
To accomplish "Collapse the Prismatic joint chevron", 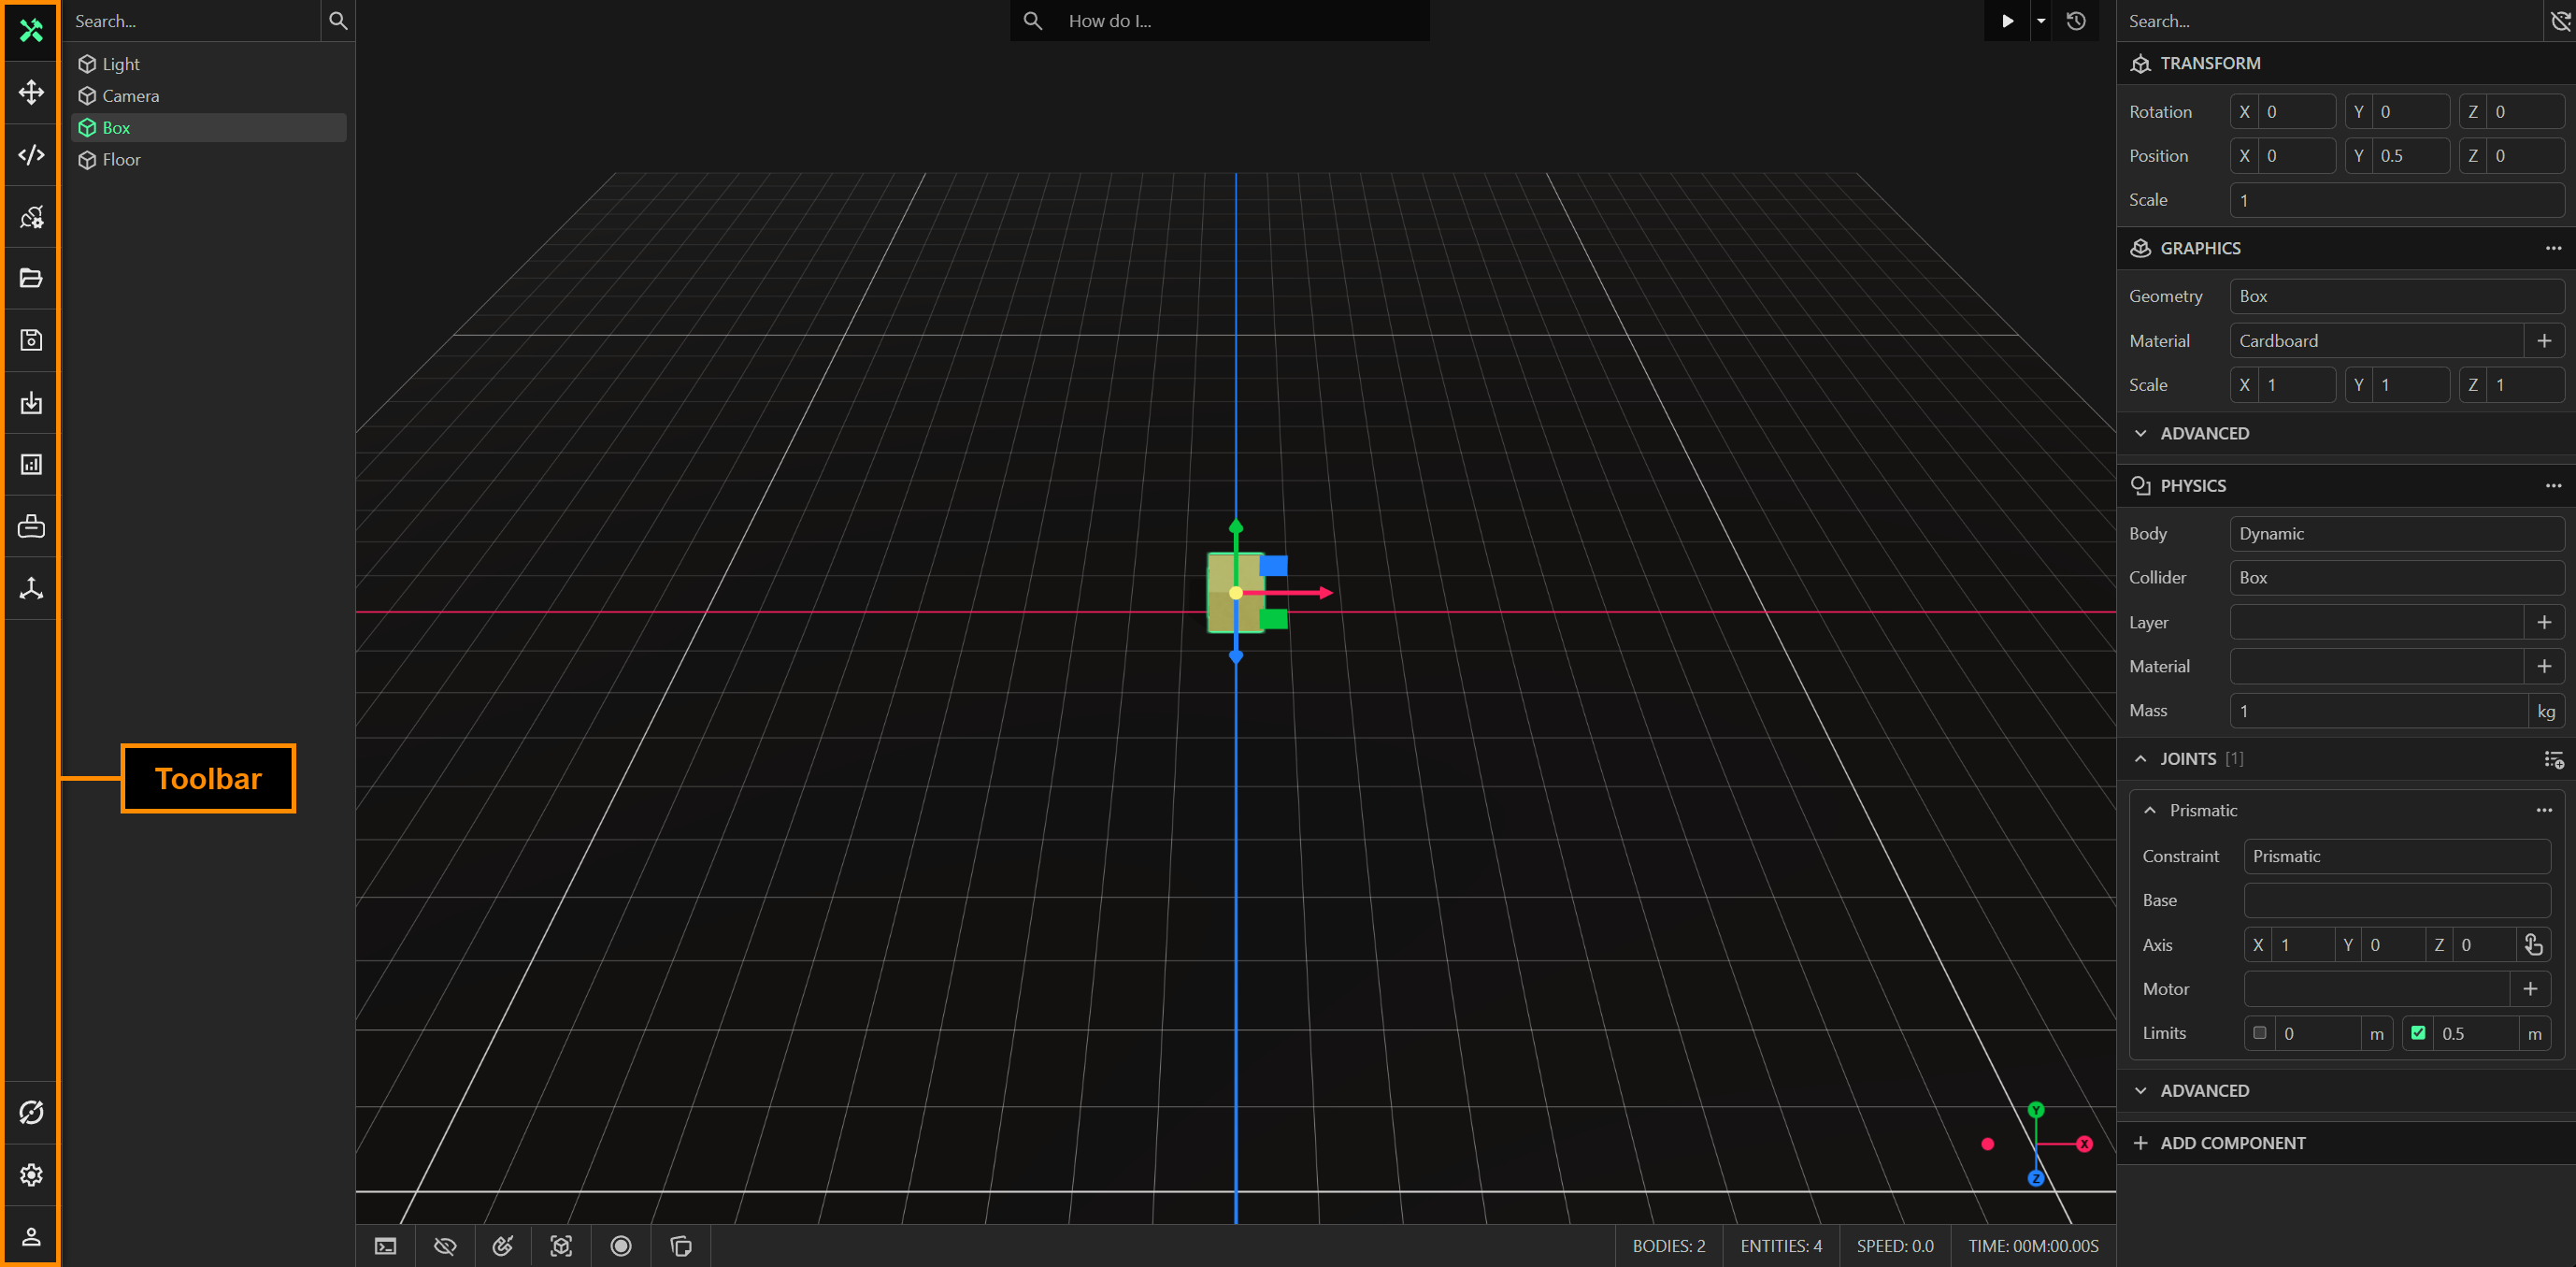I will [2150, 810].
